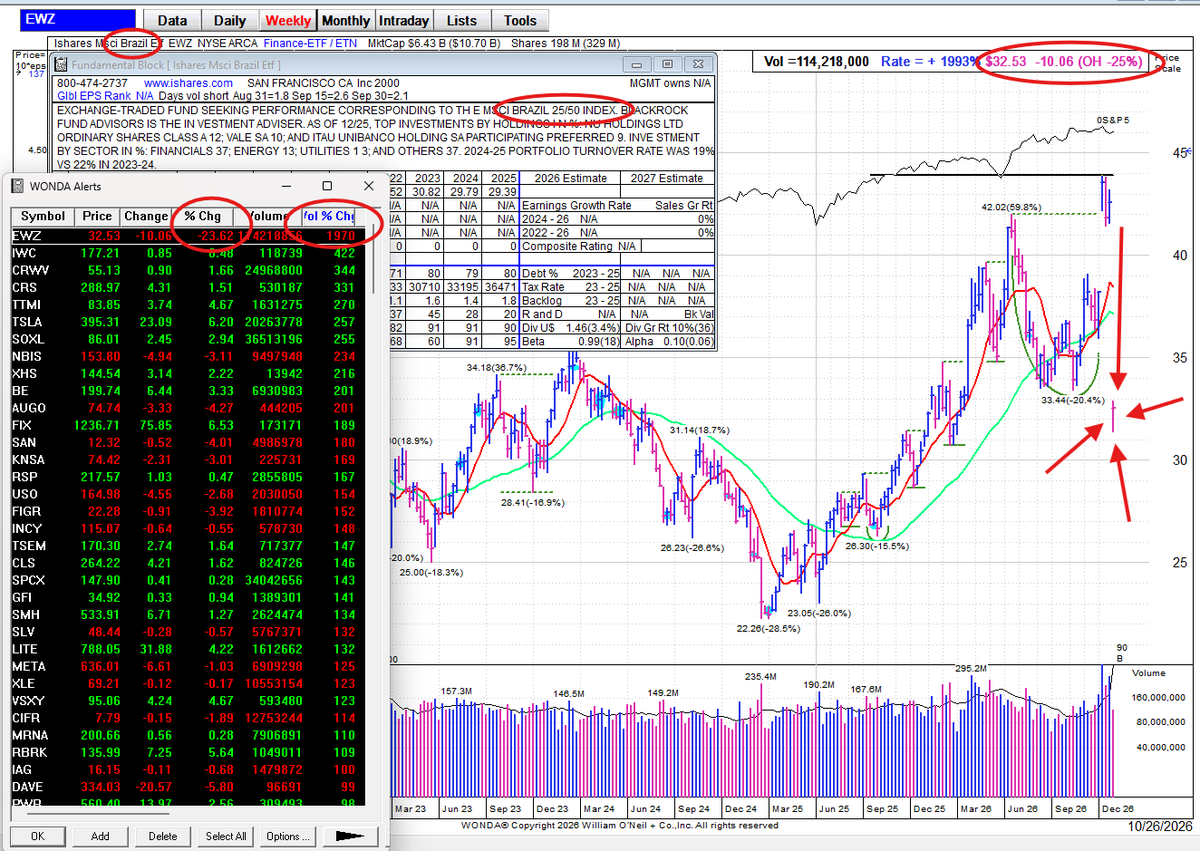
Task: Click the EWZ symbol entry box
Action: (78, 20)
